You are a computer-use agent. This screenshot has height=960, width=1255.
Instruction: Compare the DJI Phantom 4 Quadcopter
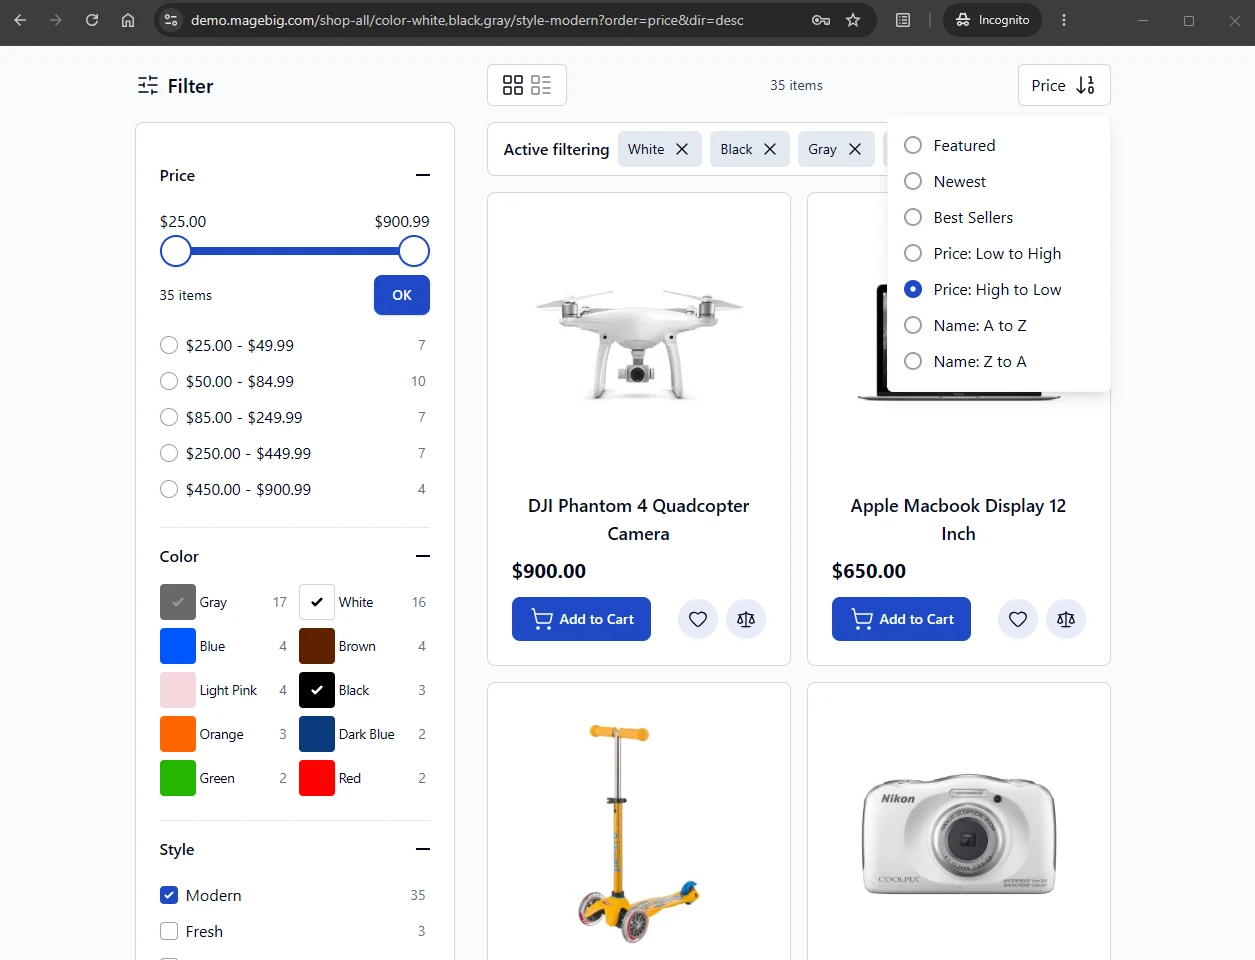pyautogui.click(x=746, y=619)
